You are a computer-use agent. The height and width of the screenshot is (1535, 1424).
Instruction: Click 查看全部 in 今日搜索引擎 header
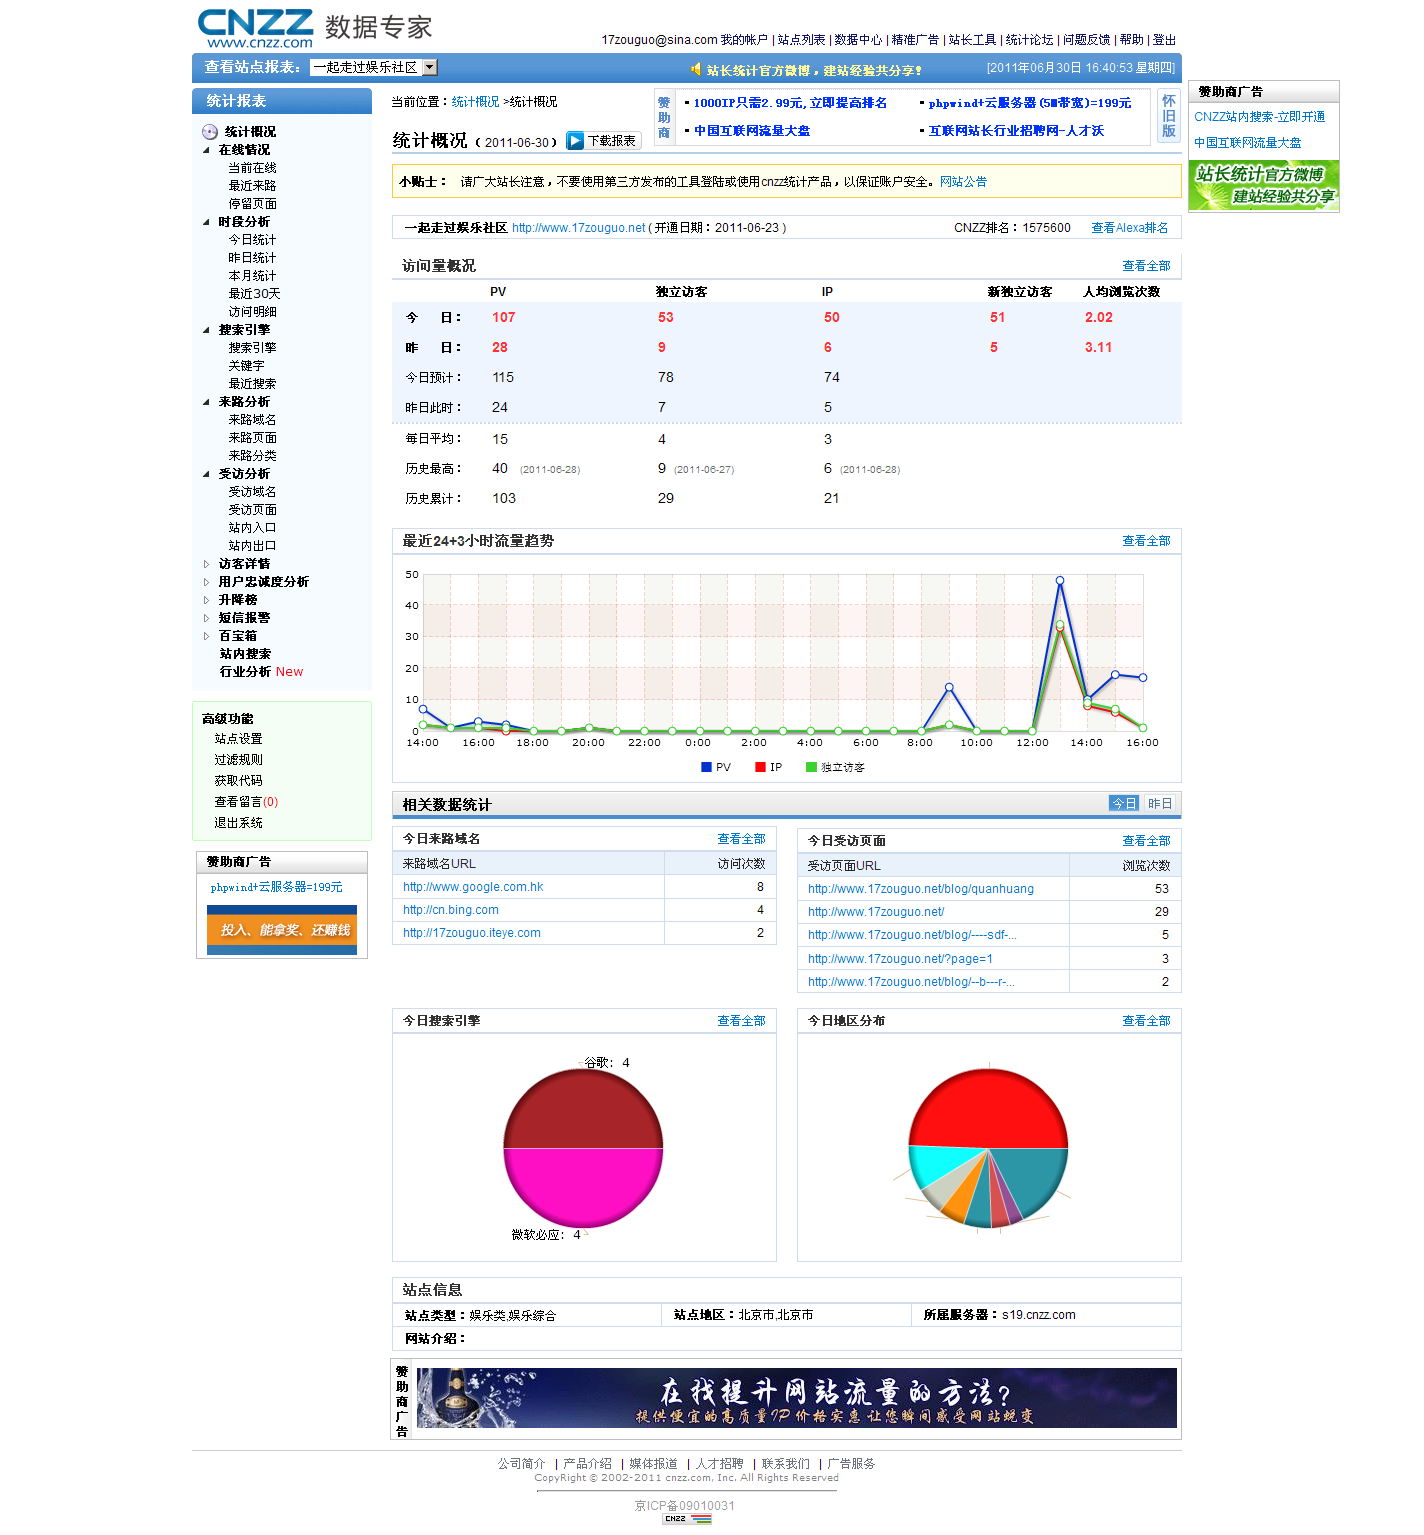(741, 1021)
